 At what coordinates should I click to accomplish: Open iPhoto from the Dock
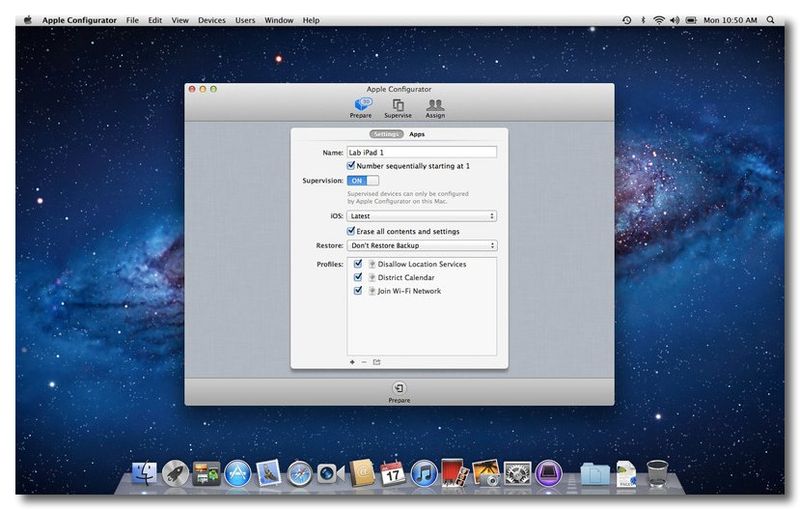coord(486,473)
